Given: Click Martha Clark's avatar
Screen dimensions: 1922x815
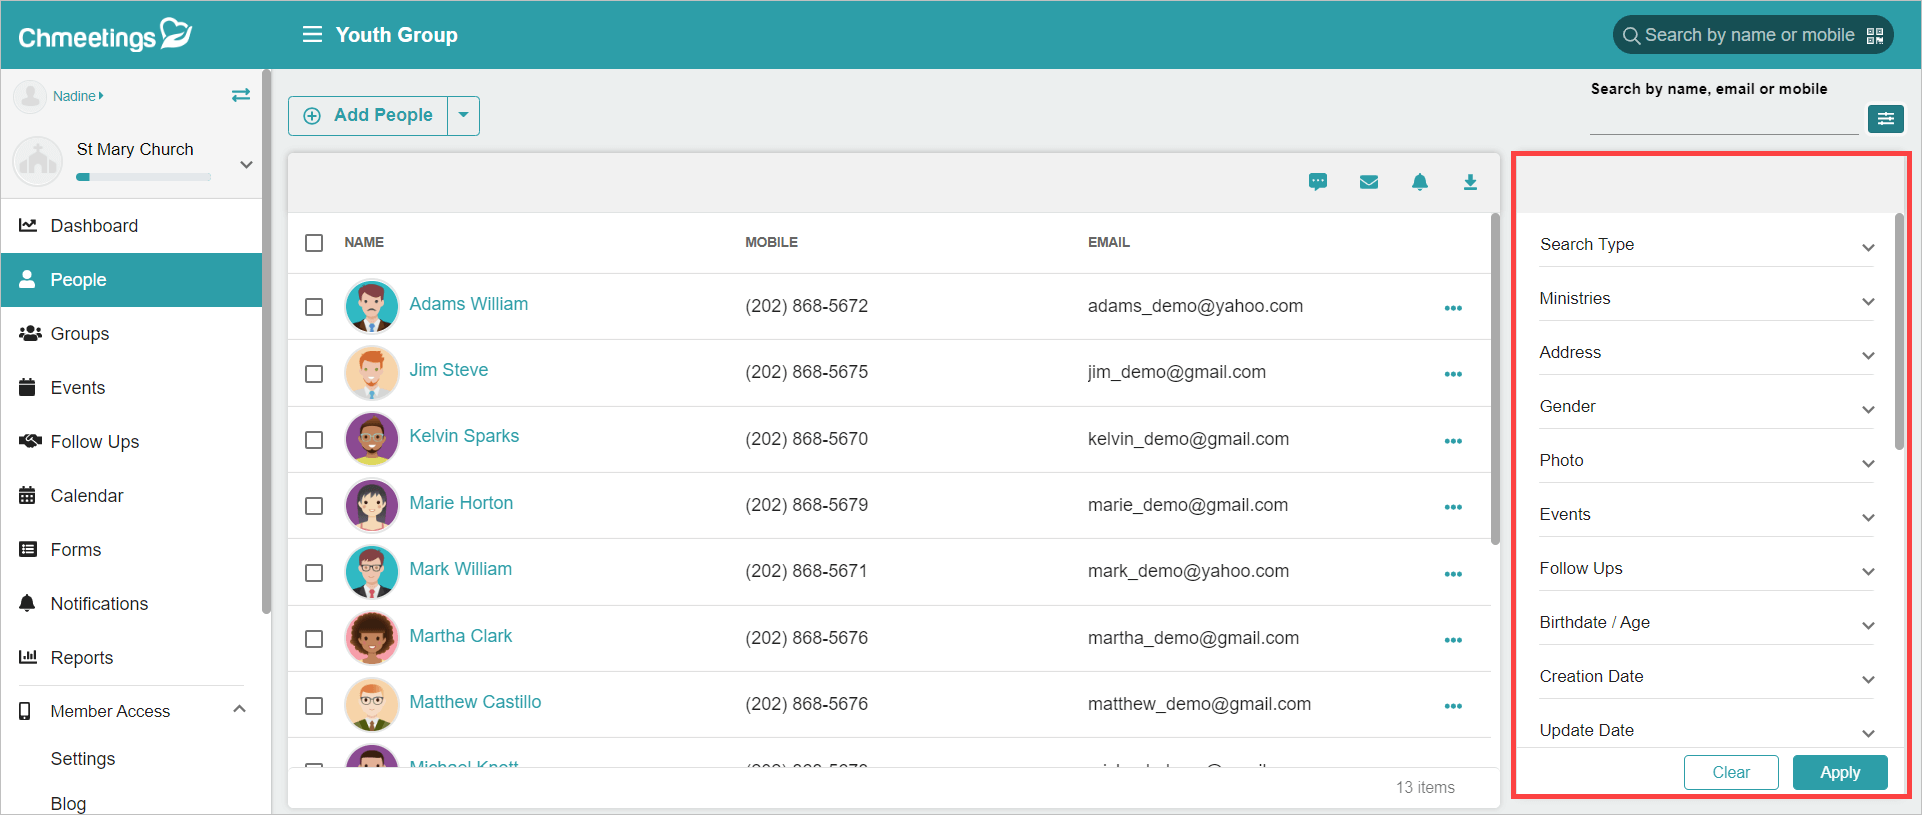Looking at the screenshot, I should (x=372, y=638).
